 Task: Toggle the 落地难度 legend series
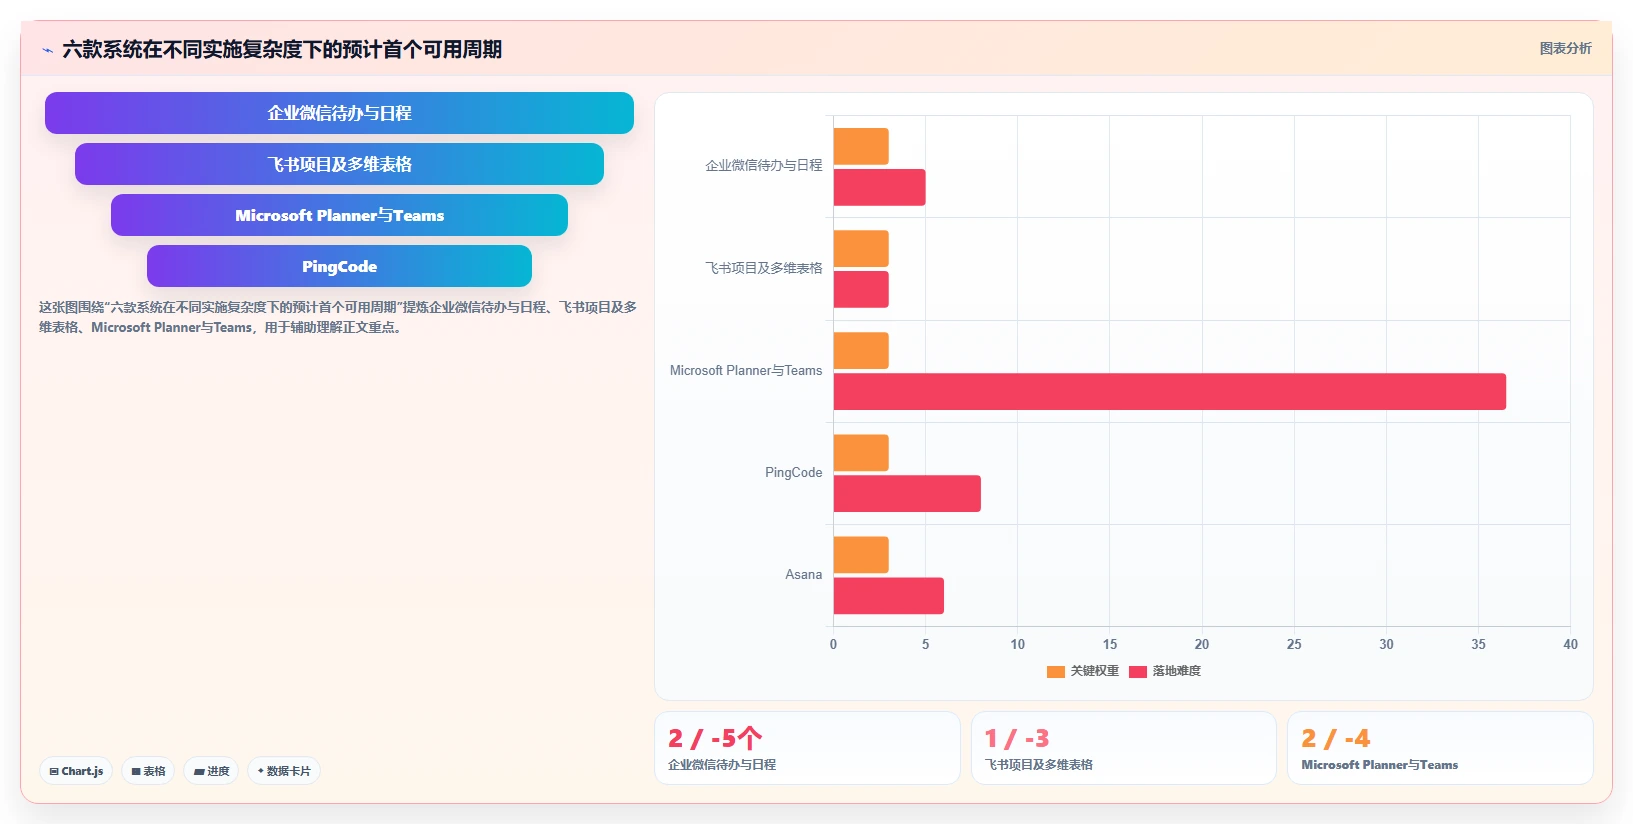pos(1165,671)
